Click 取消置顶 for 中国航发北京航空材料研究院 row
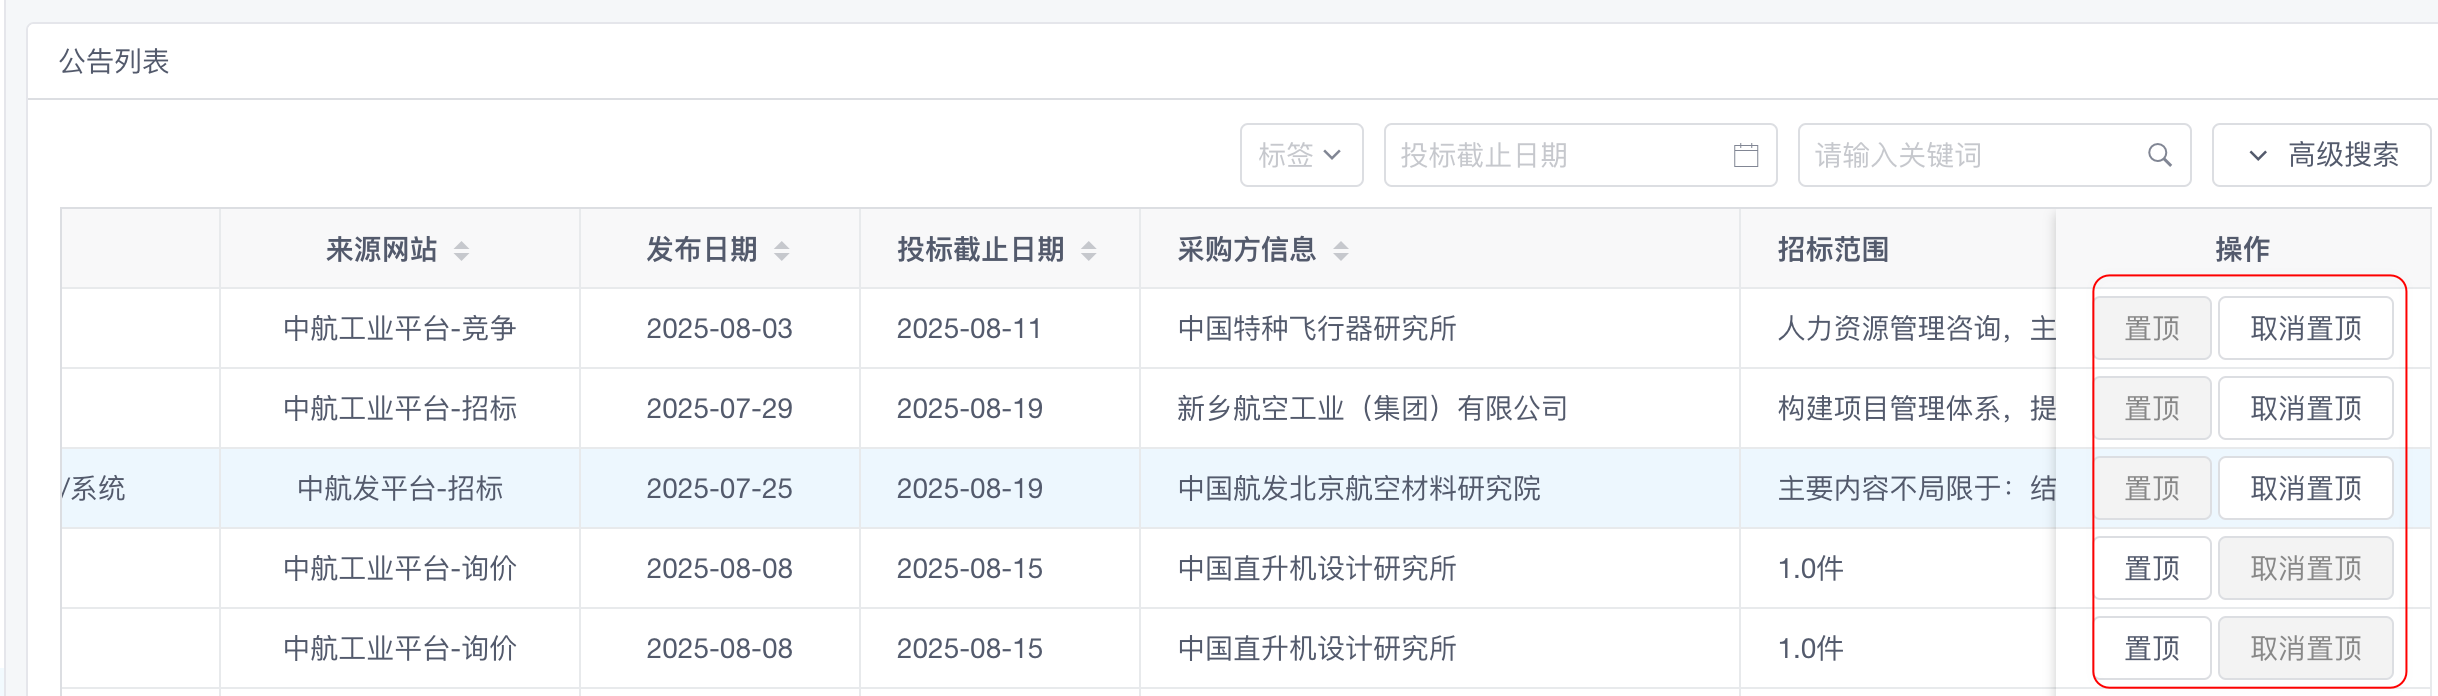Screen dimensions: 2438x696 [x=2305, y=488]
